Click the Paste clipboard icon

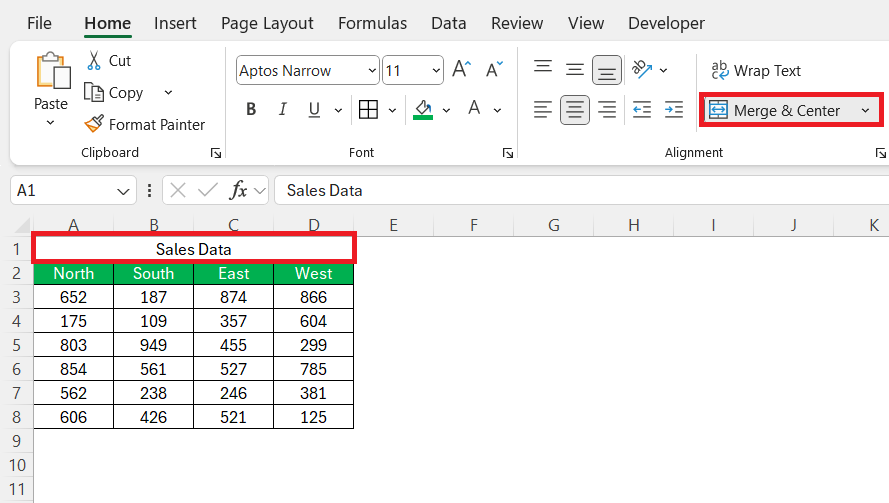tap(53, 71)
